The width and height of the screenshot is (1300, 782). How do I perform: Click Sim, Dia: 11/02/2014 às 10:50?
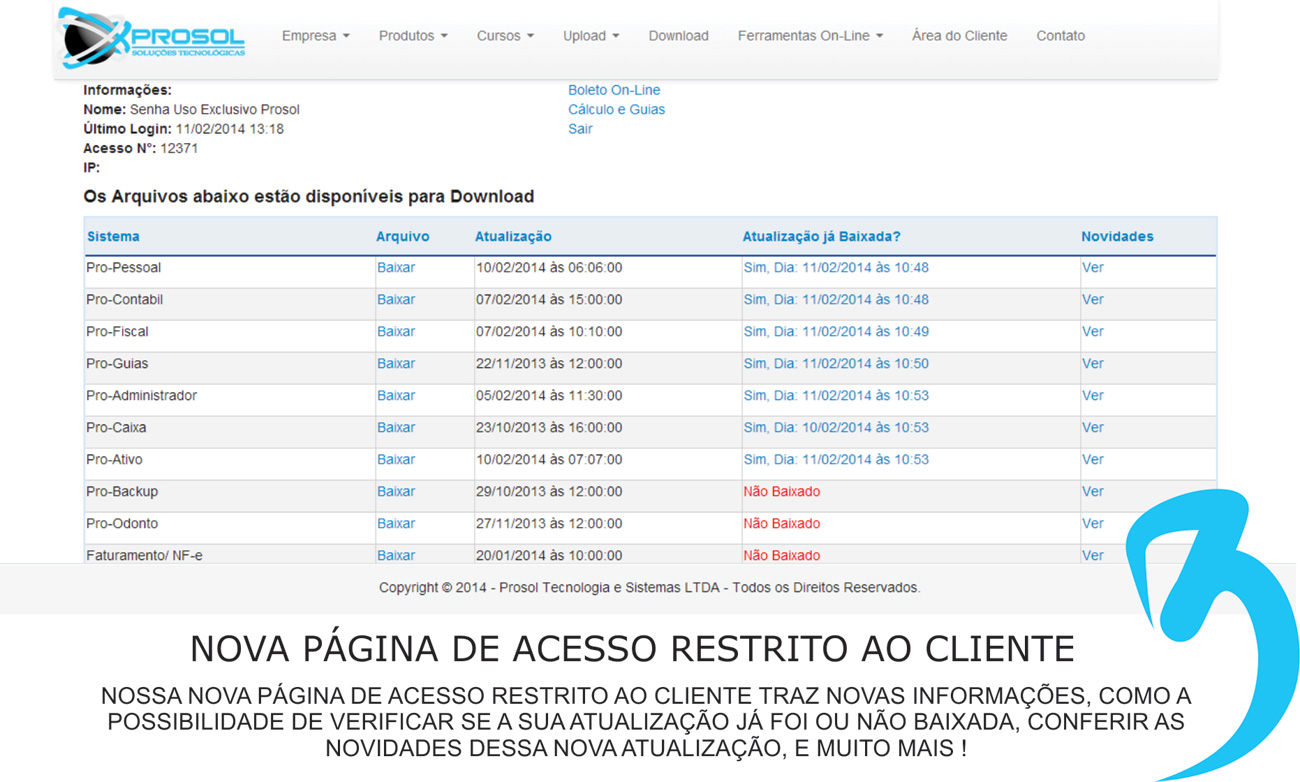pyautogui.click(x=836, y=364)
